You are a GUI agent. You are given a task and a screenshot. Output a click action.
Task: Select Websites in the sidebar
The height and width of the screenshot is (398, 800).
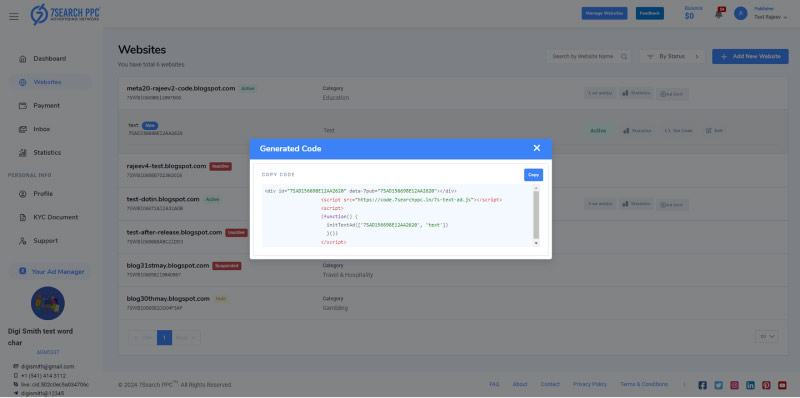tap(49, 82)
